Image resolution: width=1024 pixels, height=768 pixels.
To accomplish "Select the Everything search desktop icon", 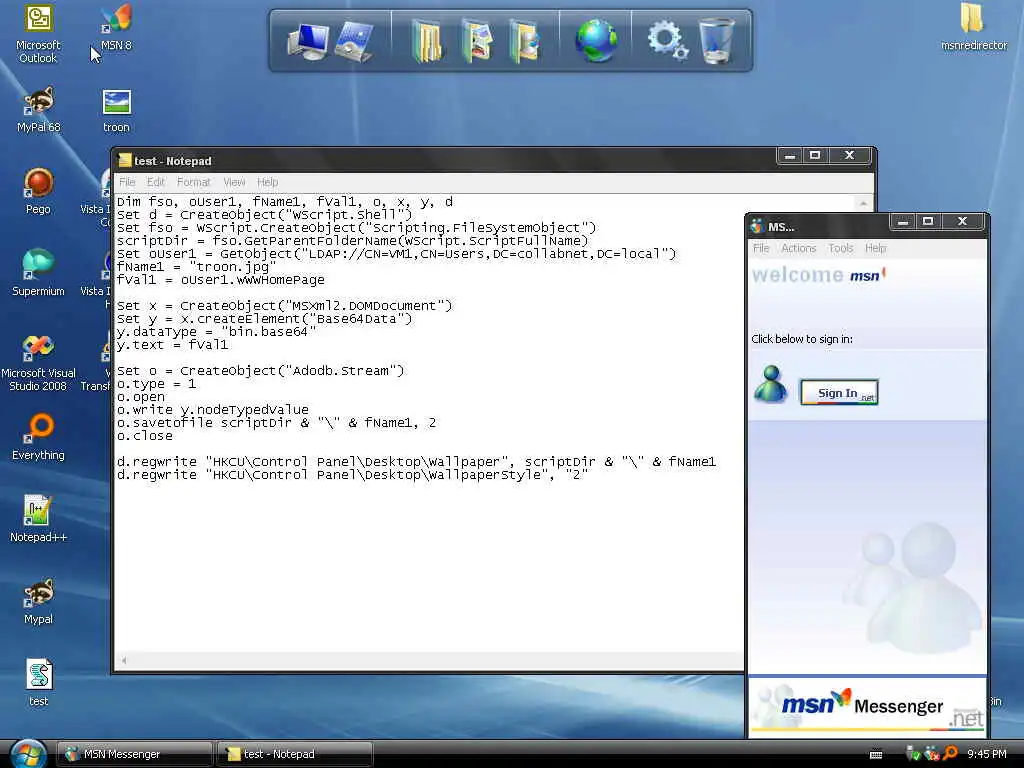I will click(x=38, y=438).
